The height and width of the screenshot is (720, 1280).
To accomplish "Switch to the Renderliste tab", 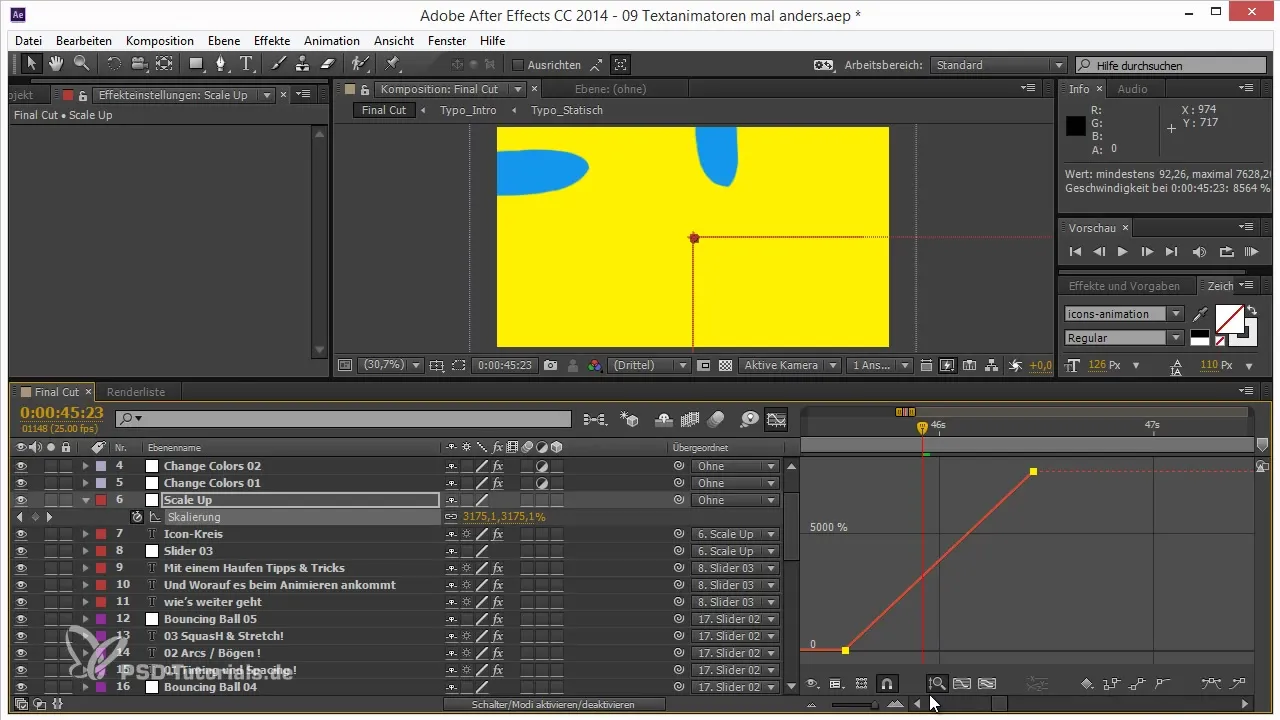I will (x=136, y=392).
